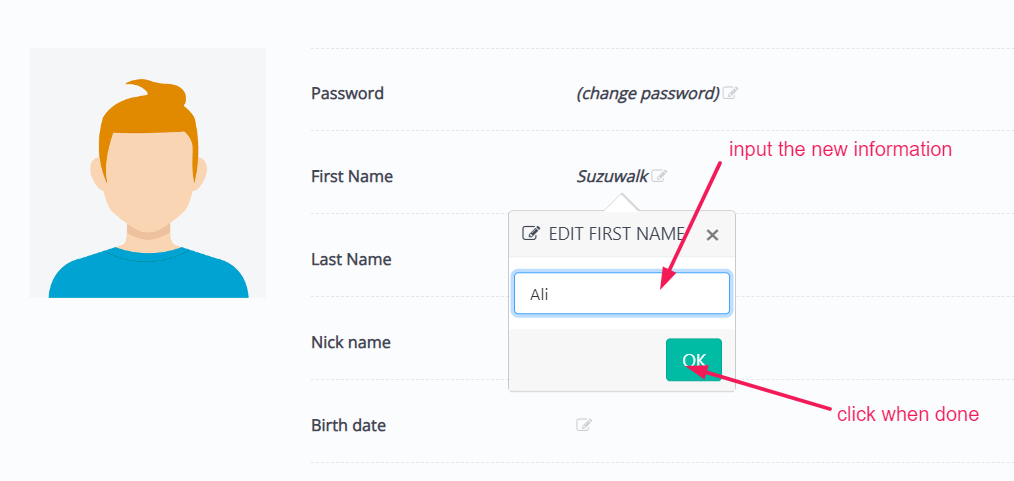Screen dimensions: 1014x481
Task: Select the Last Name field label
Action: 351,260
